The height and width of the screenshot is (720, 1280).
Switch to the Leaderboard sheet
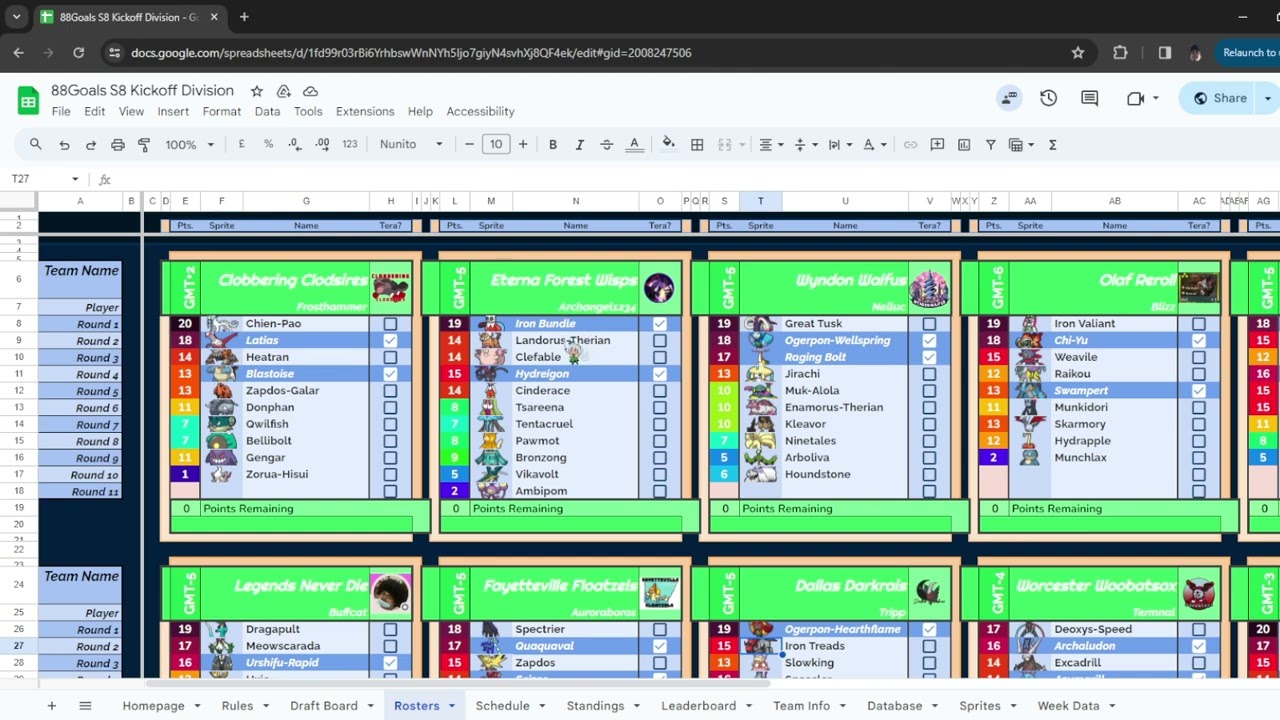(699, 706)
